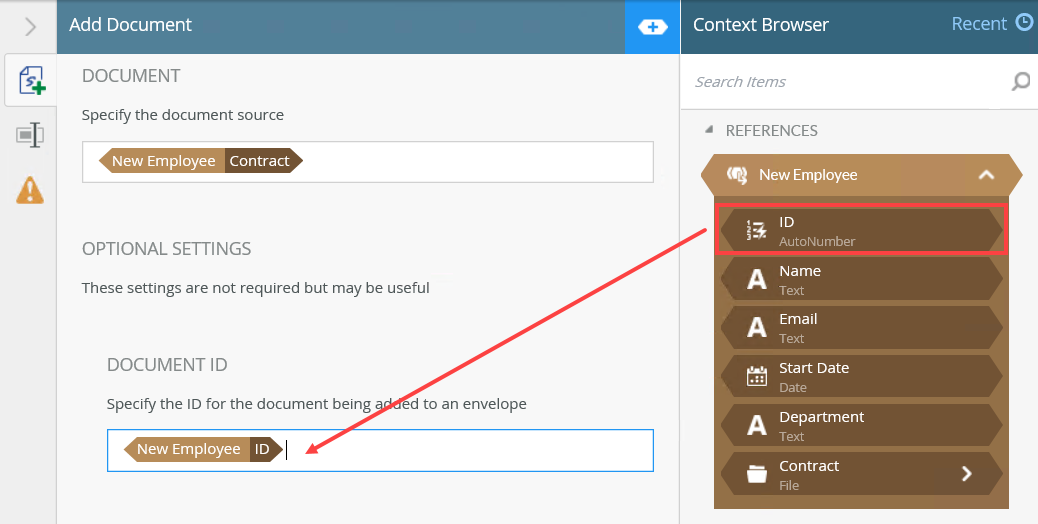Click the document source input box

[x=368, y=161]
